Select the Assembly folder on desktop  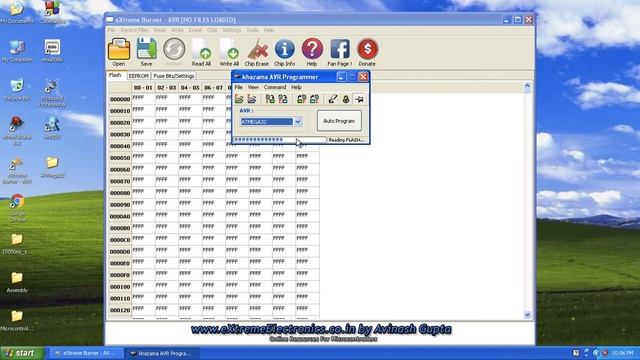(17, 282)
